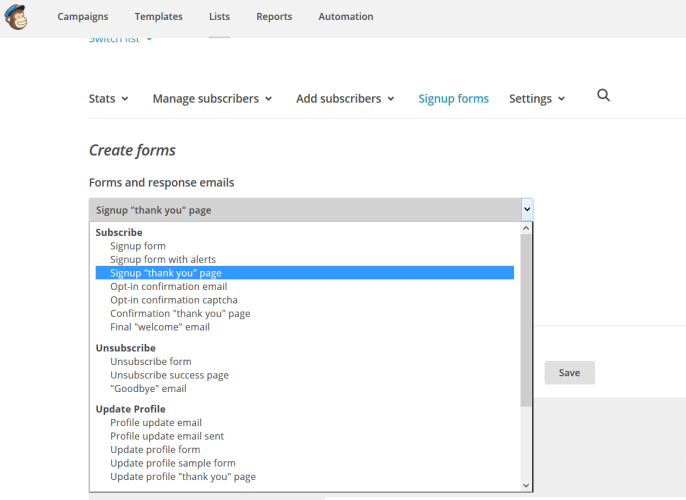Choose 'Opt-in confirmation captcha' option
This screenshot has width=686, height=500.
[174, 300]
